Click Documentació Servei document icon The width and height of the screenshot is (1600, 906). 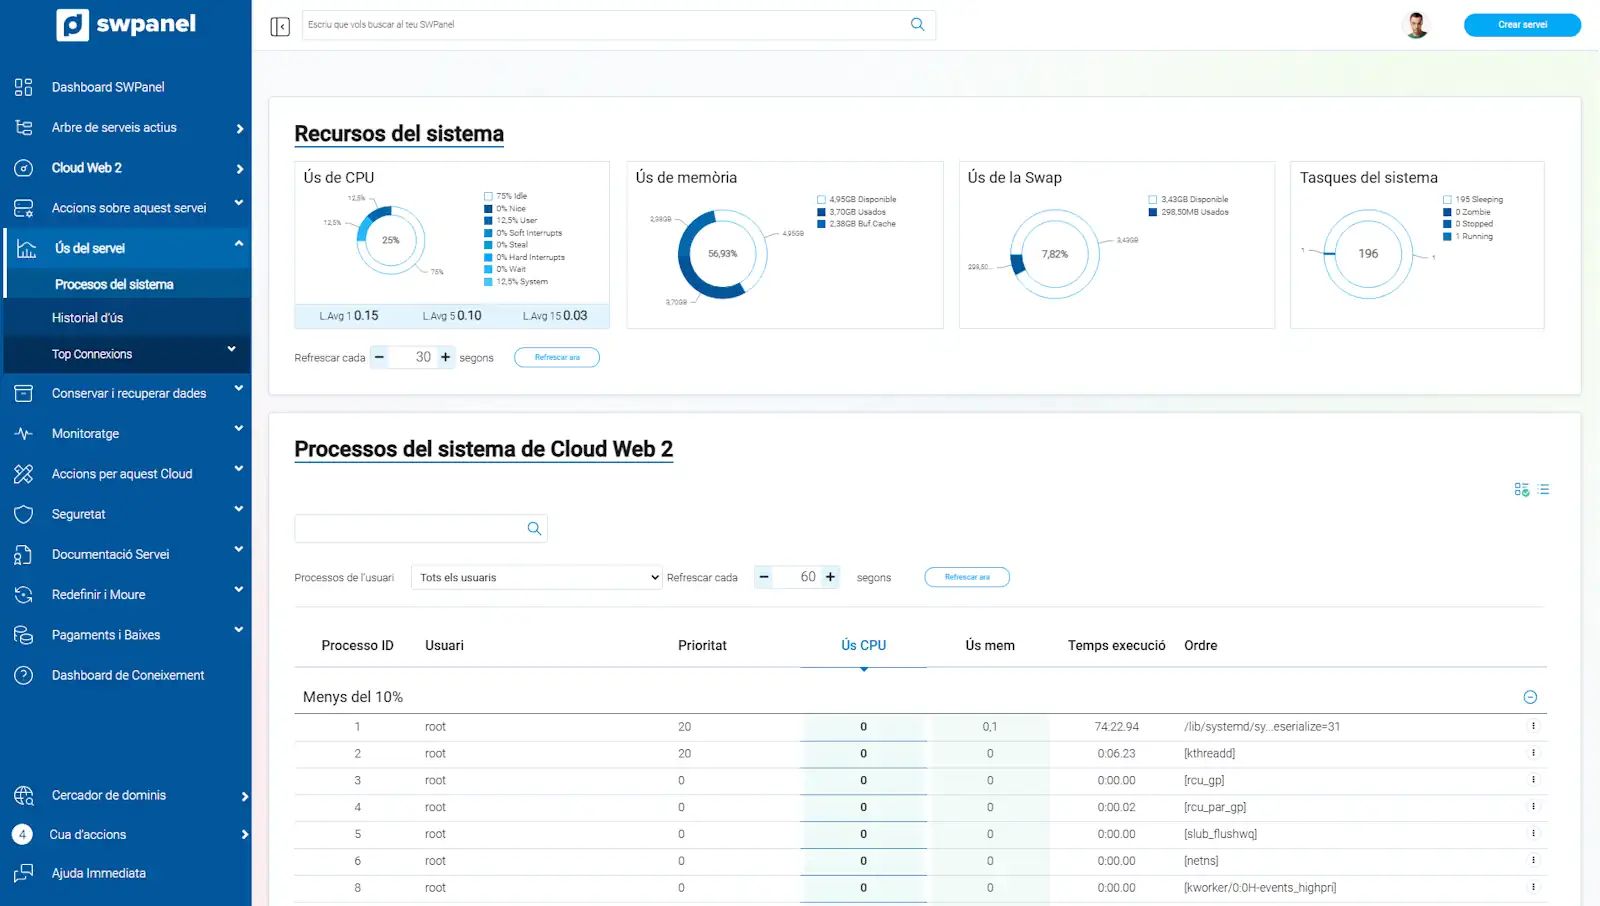coord(24,554)
